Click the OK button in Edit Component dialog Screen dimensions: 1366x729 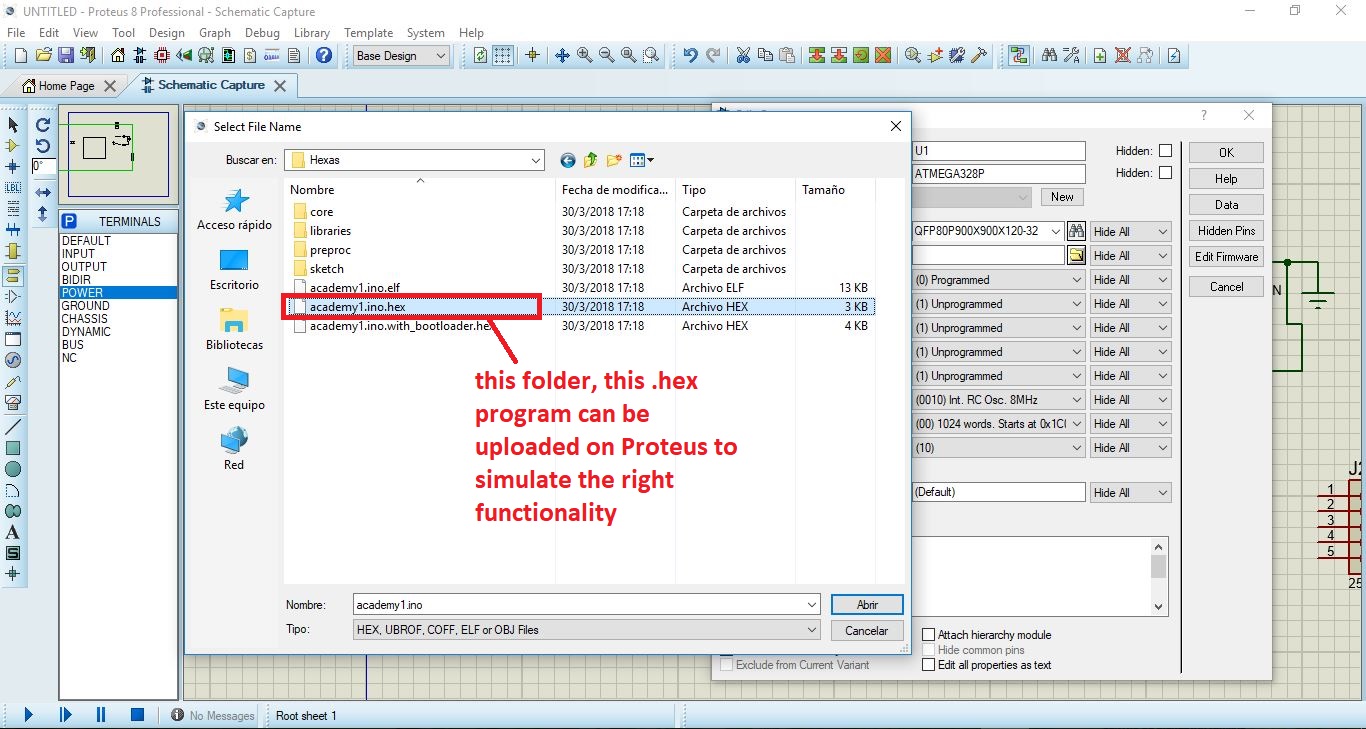click(x=1226, y=153)
